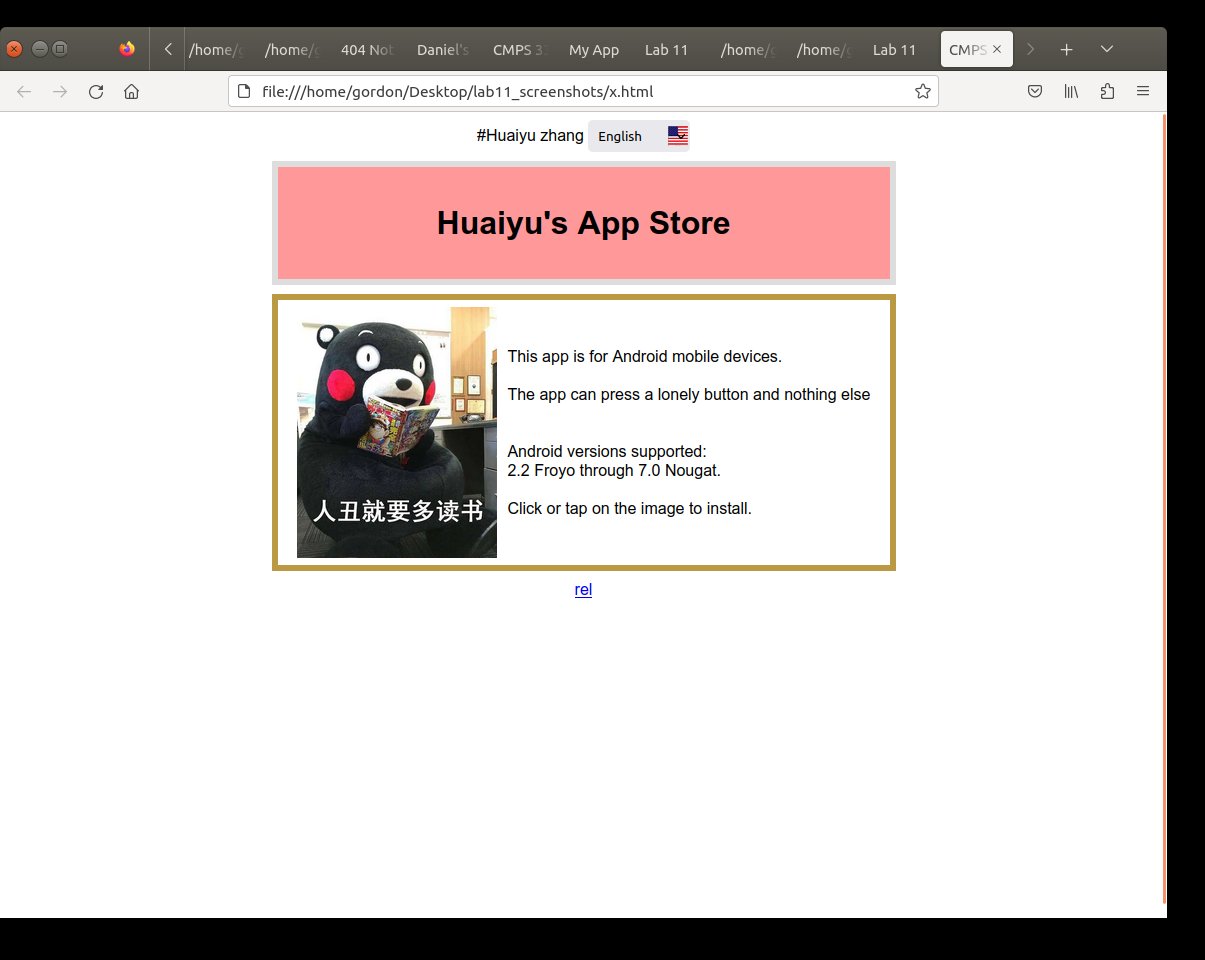Switch to the Daniel's tab
The height and width of the screenshot is (960, 1205).
click(442, 49)
